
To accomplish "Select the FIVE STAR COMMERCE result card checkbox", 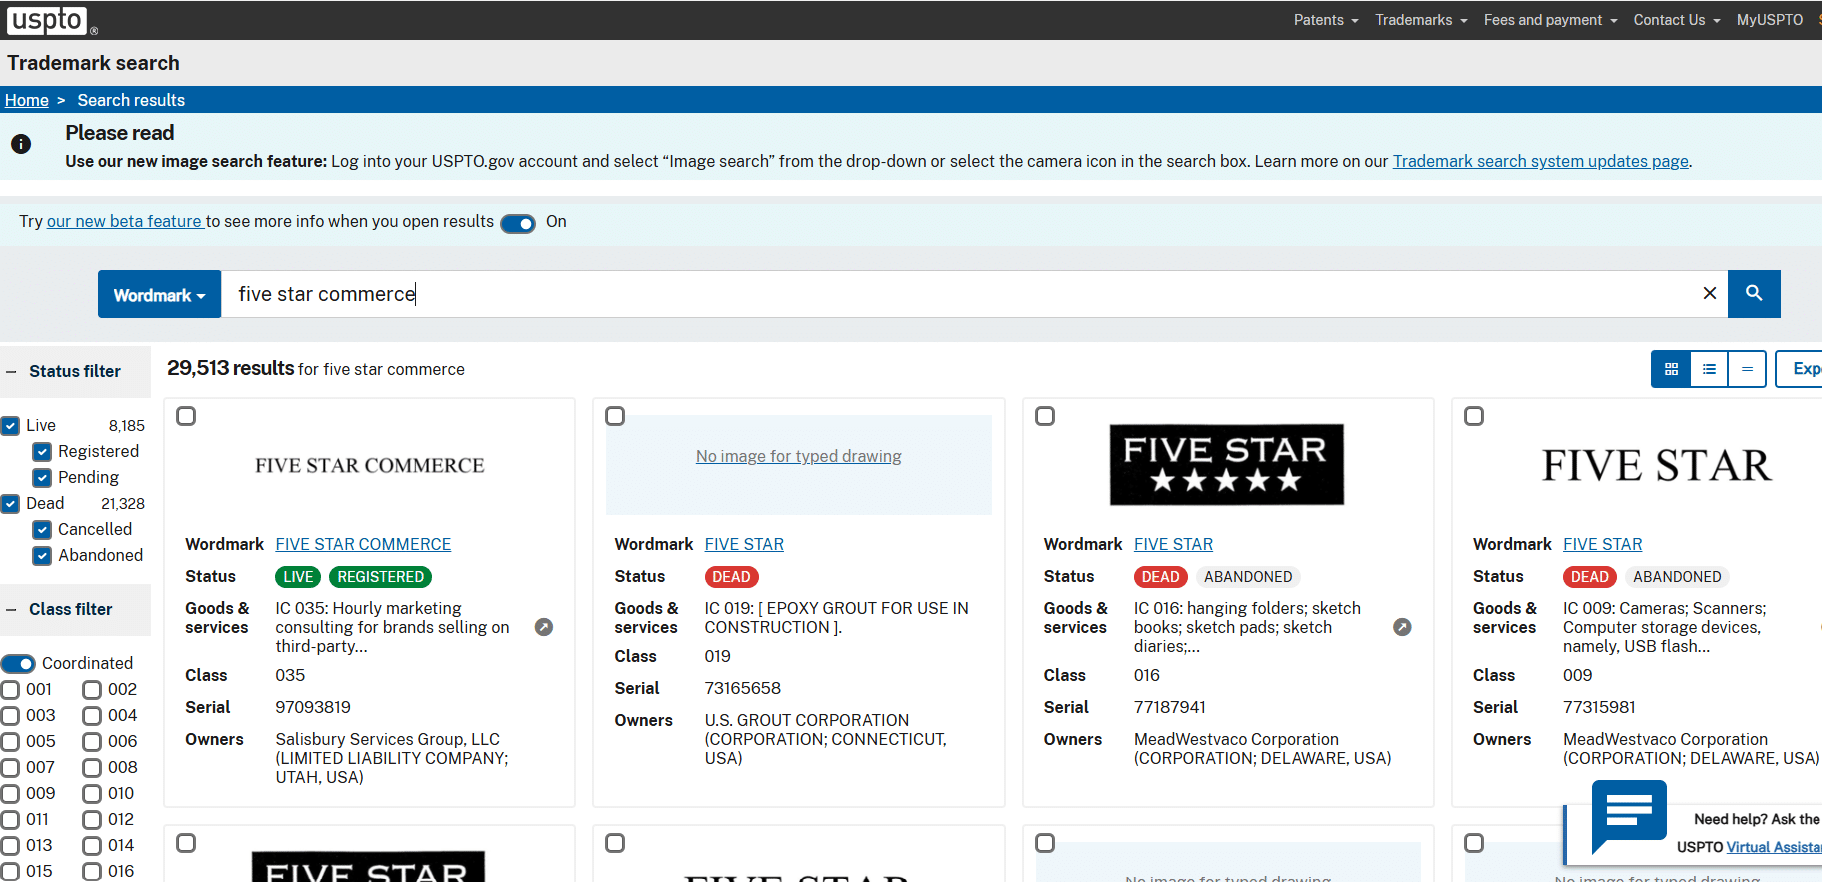I will tap(186, 416).
